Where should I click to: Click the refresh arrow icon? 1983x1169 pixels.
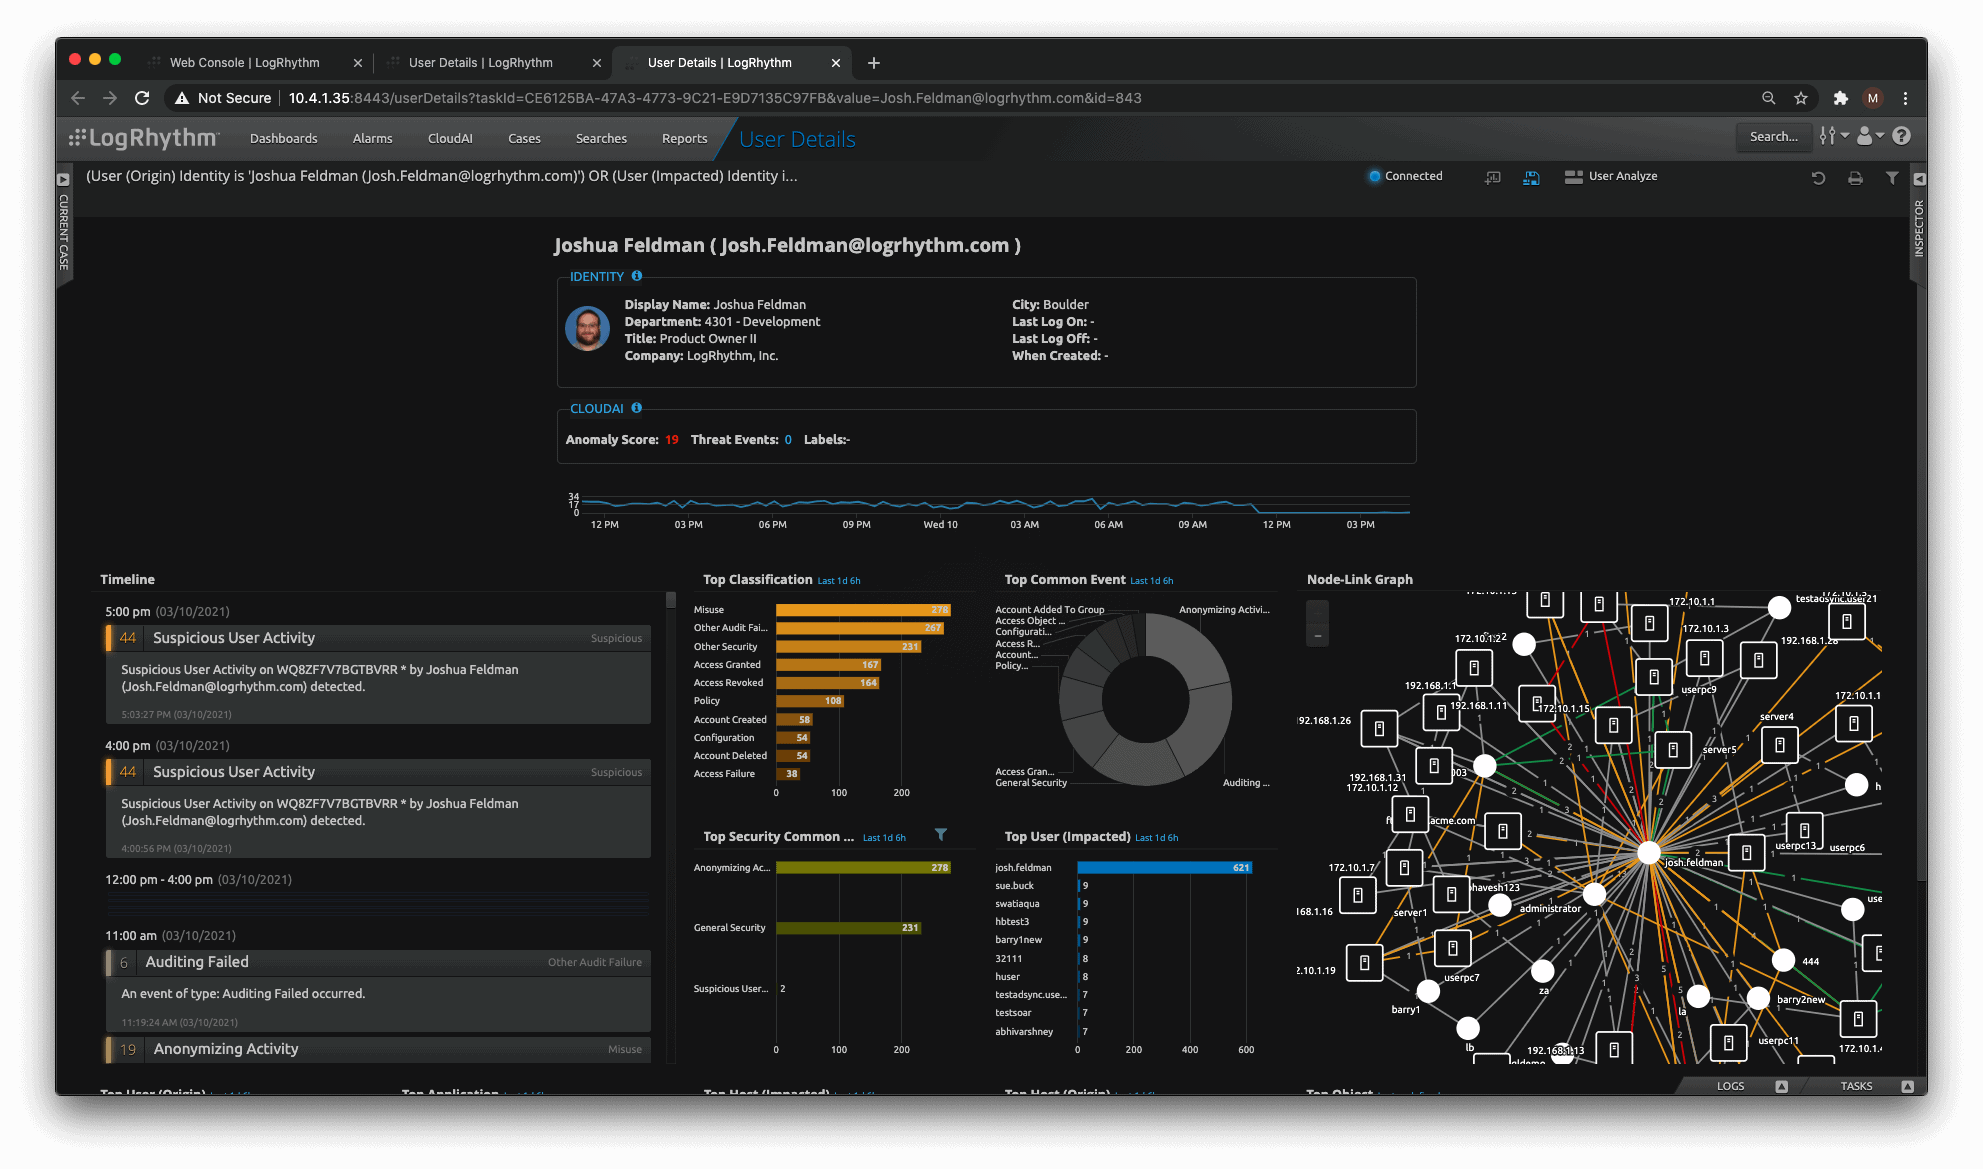click(x=1818, y=178)
